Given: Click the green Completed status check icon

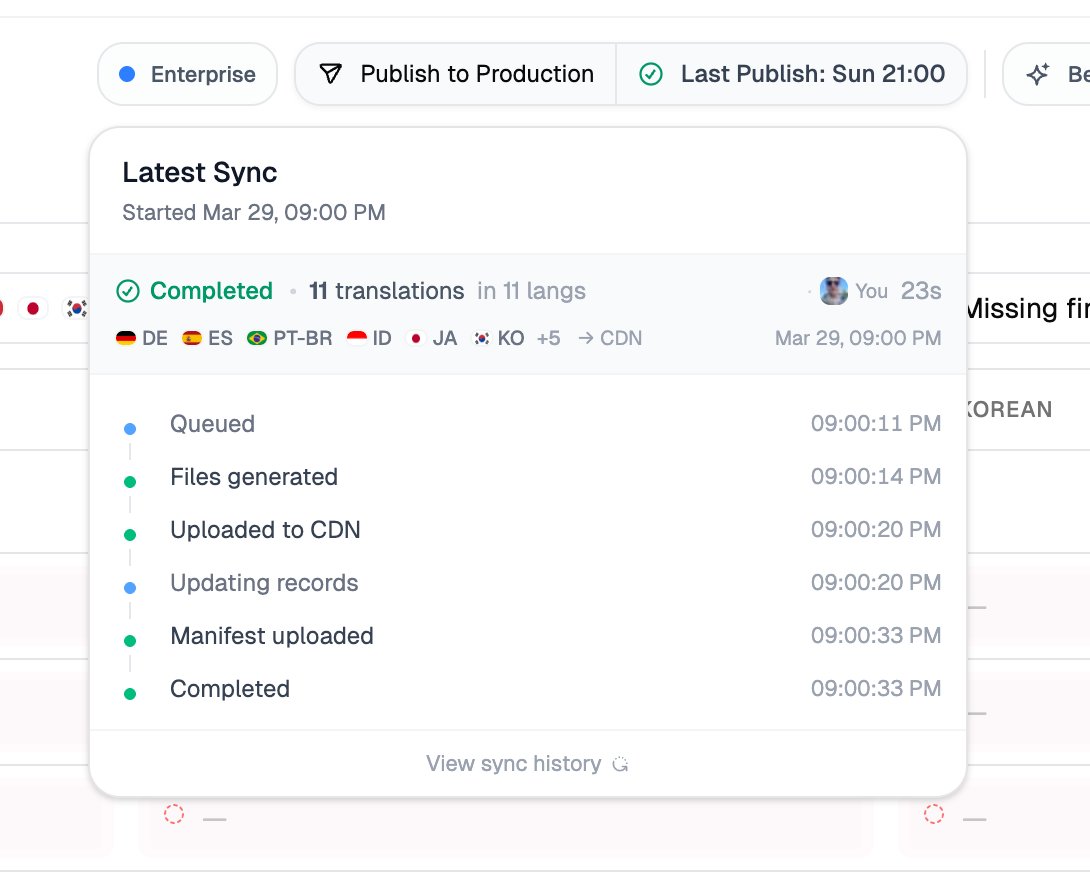Looking at the screenshot, I should tap(128, 291).
